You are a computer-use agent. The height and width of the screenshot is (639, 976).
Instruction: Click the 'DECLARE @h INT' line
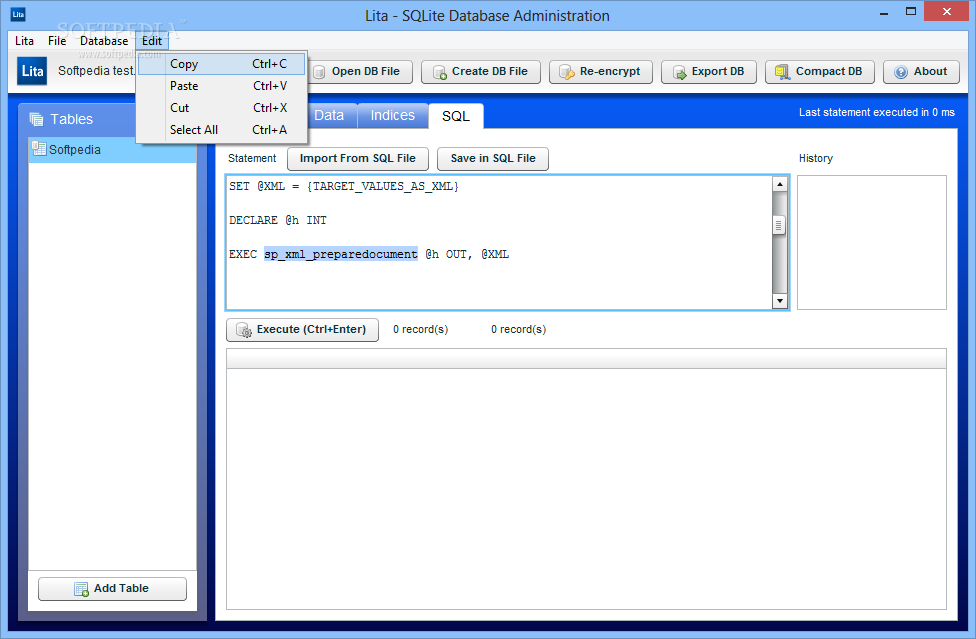click(x=278, y=220)
